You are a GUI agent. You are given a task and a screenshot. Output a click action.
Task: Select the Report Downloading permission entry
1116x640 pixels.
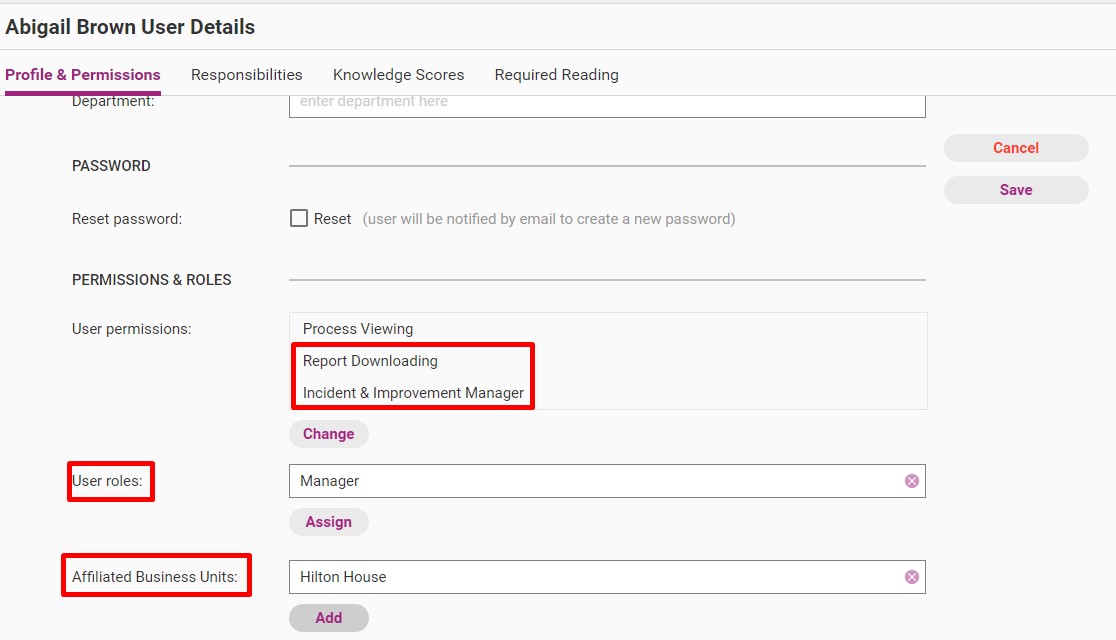pyautogui.click(x=370, y=361)
